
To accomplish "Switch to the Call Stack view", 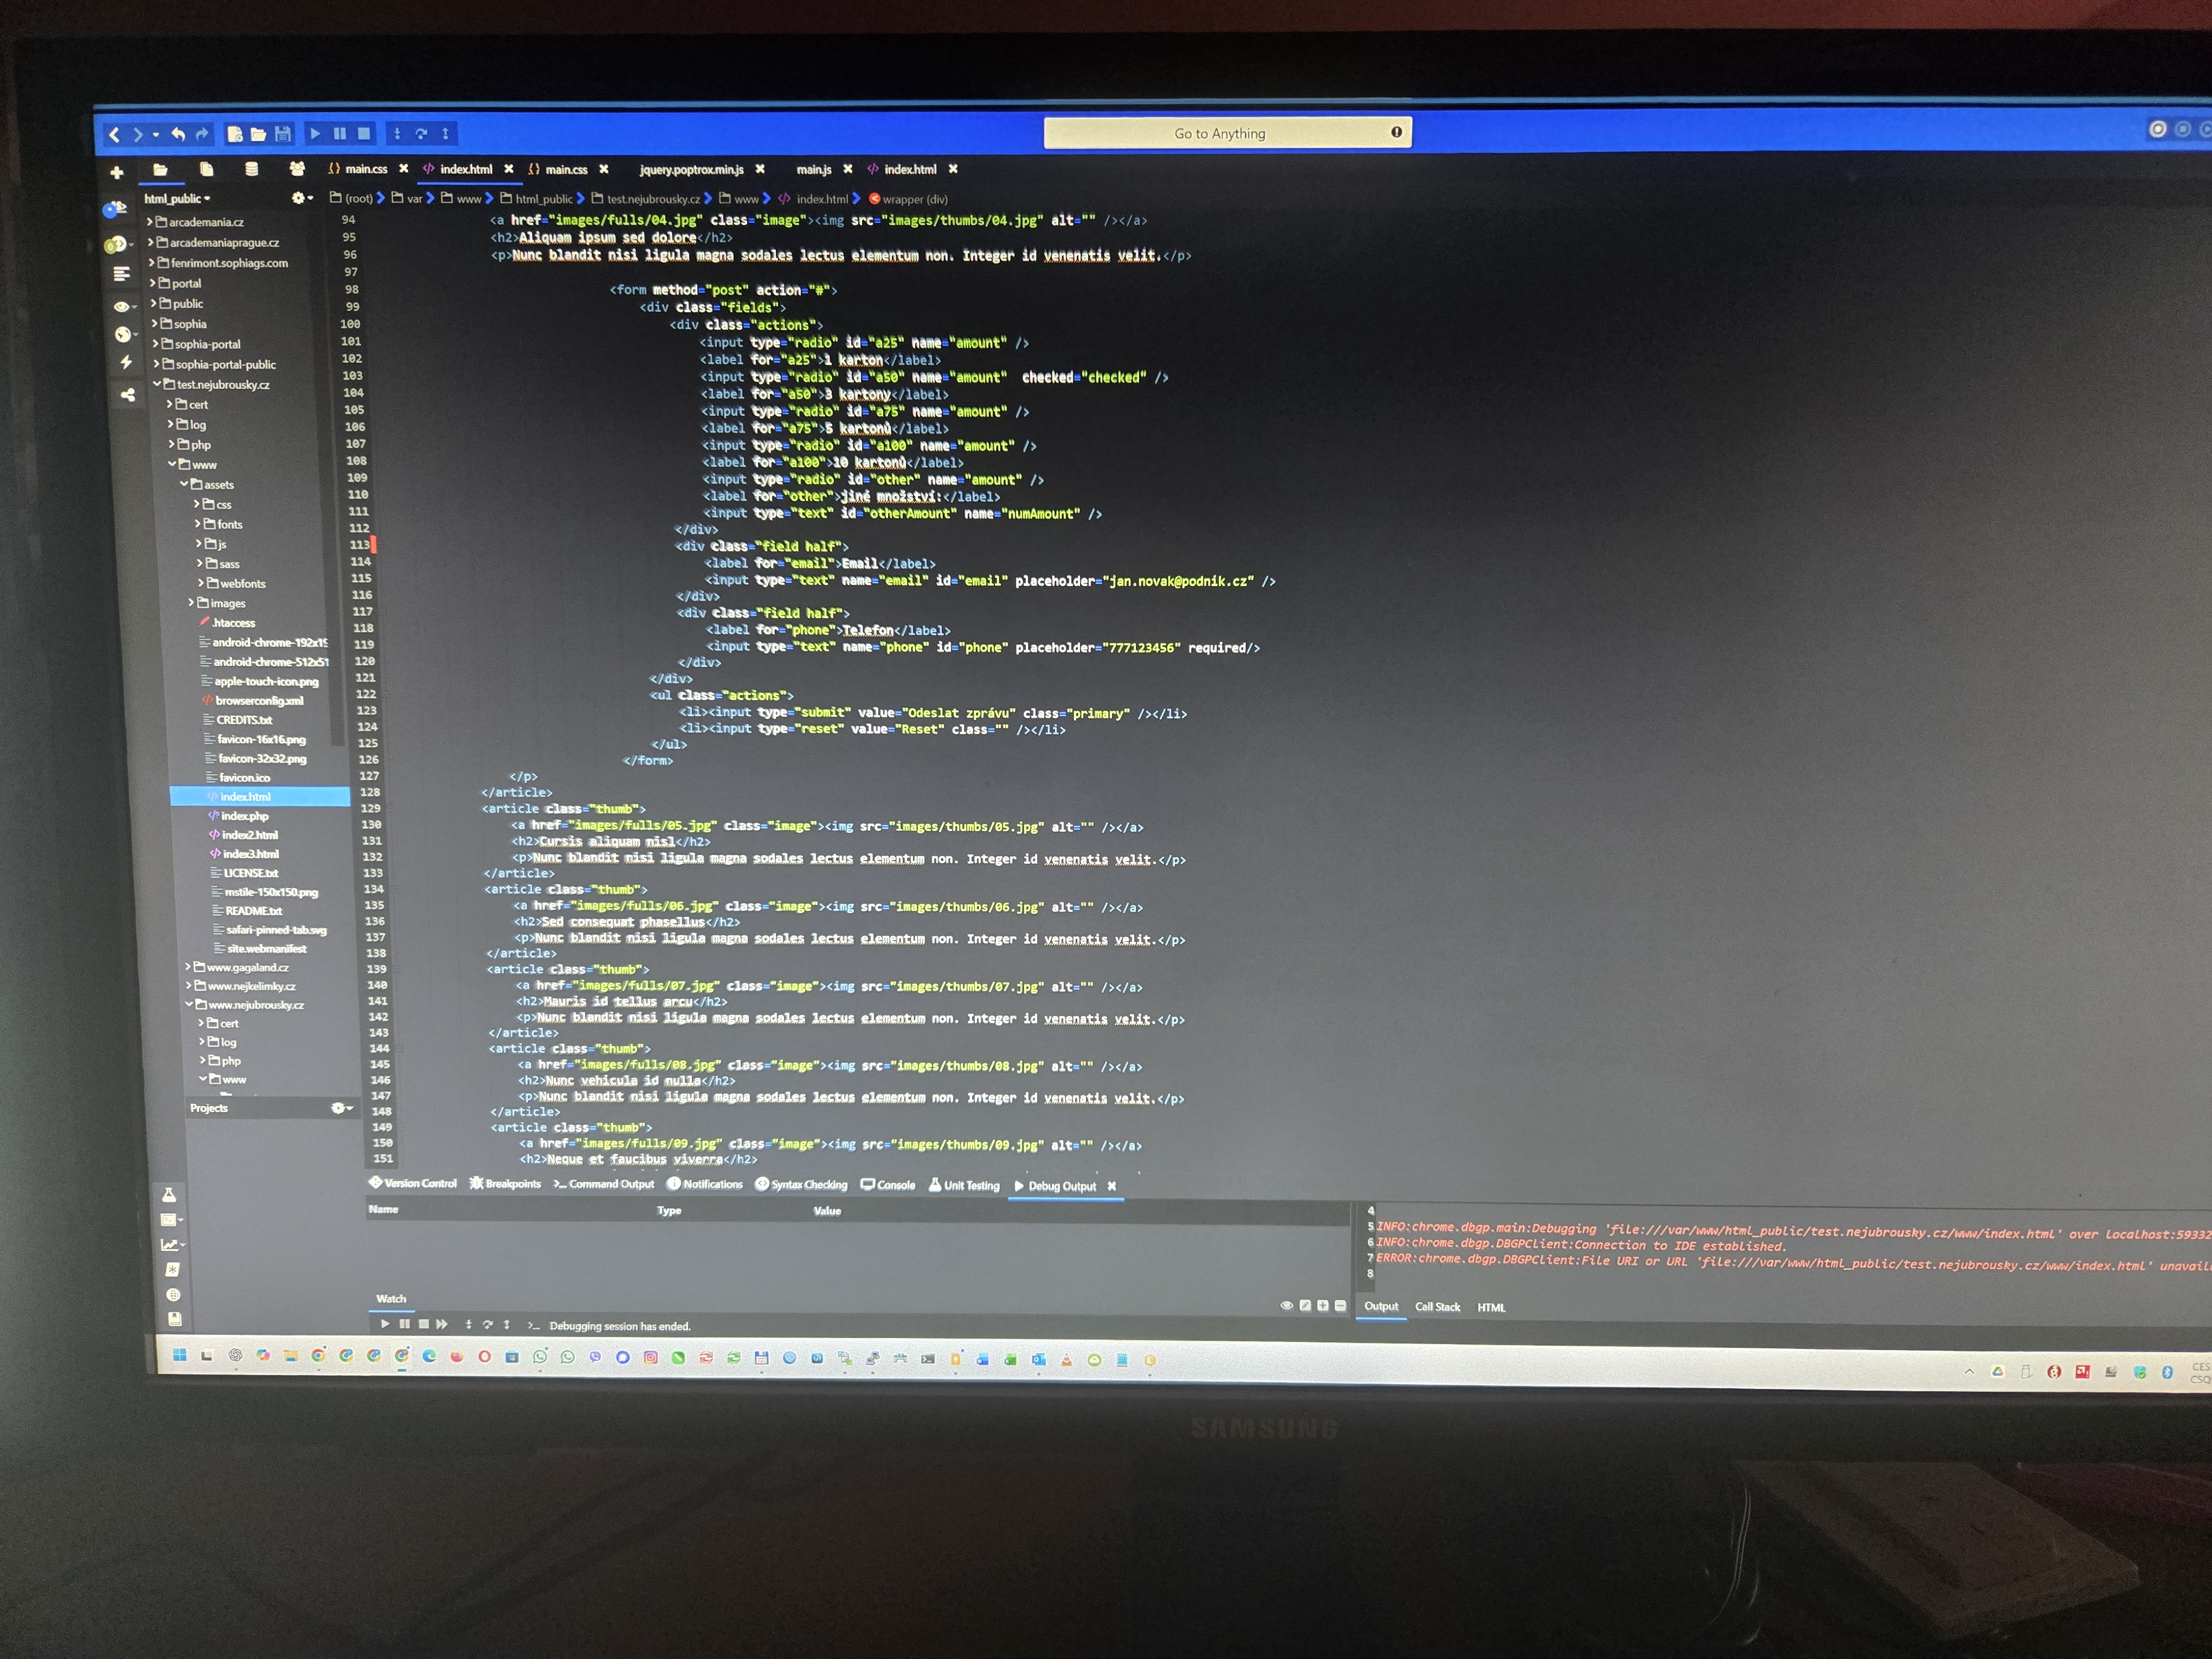I will [x=1437, y=1307].
